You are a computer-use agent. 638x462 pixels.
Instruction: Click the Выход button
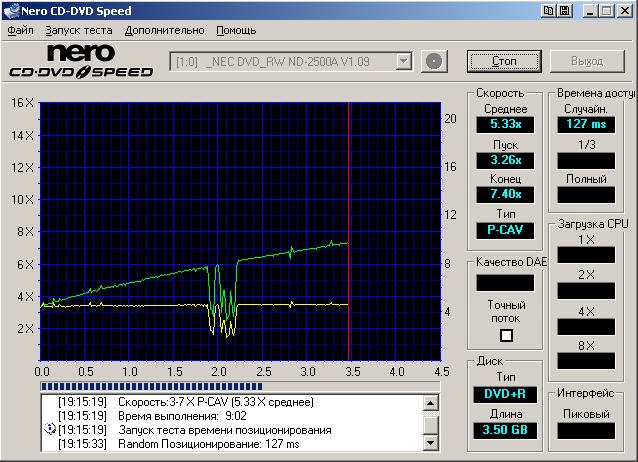pos(587,62)
